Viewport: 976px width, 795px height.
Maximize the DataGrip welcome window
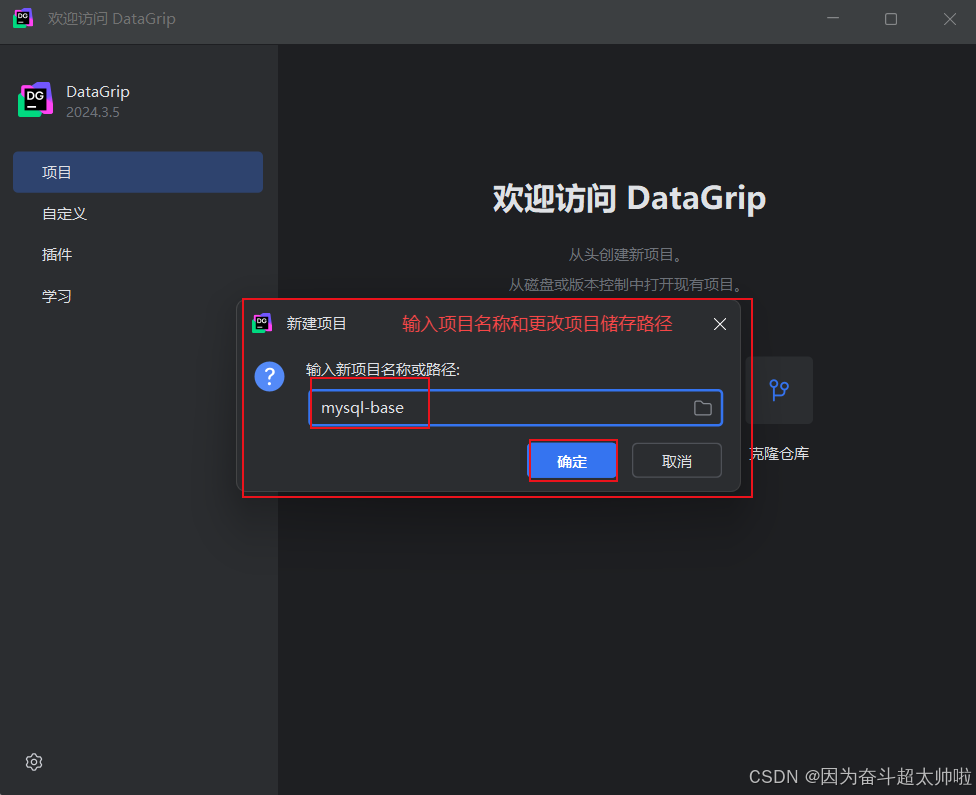pyautogui.click(x=891, y=19)
